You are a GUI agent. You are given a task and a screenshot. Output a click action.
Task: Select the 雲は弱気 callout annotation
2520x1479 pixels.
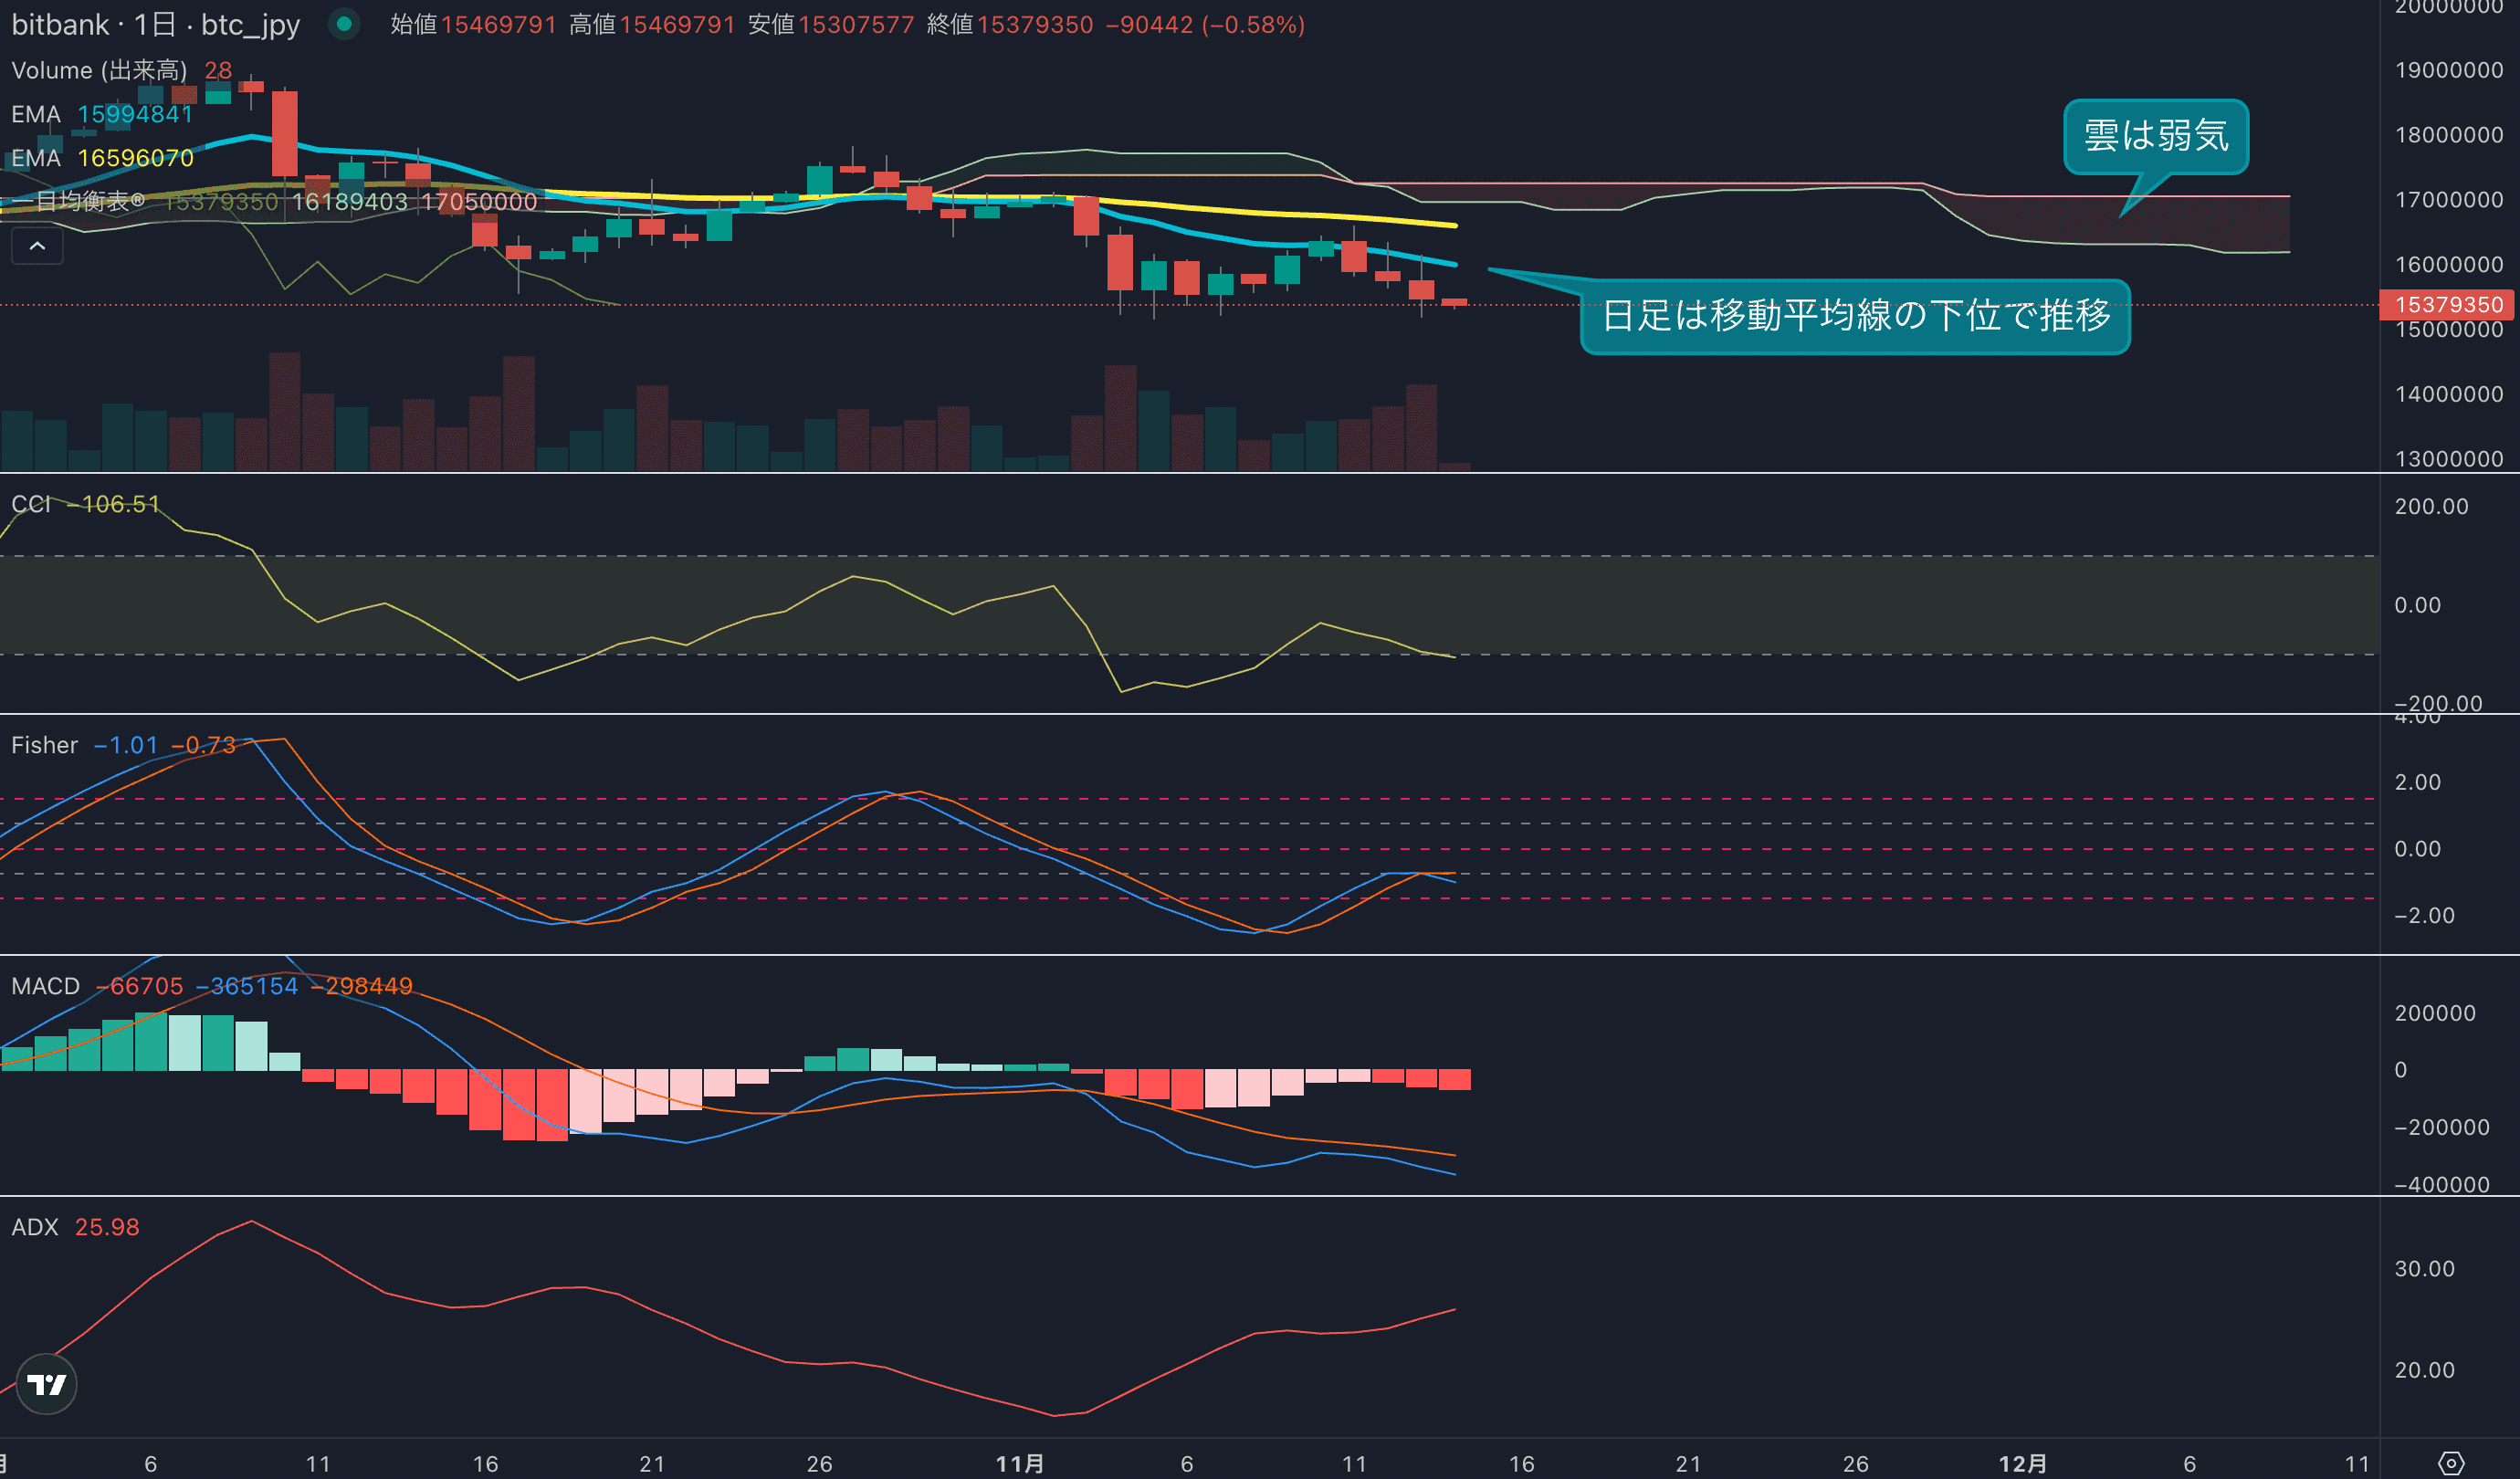coord(2156,136)
